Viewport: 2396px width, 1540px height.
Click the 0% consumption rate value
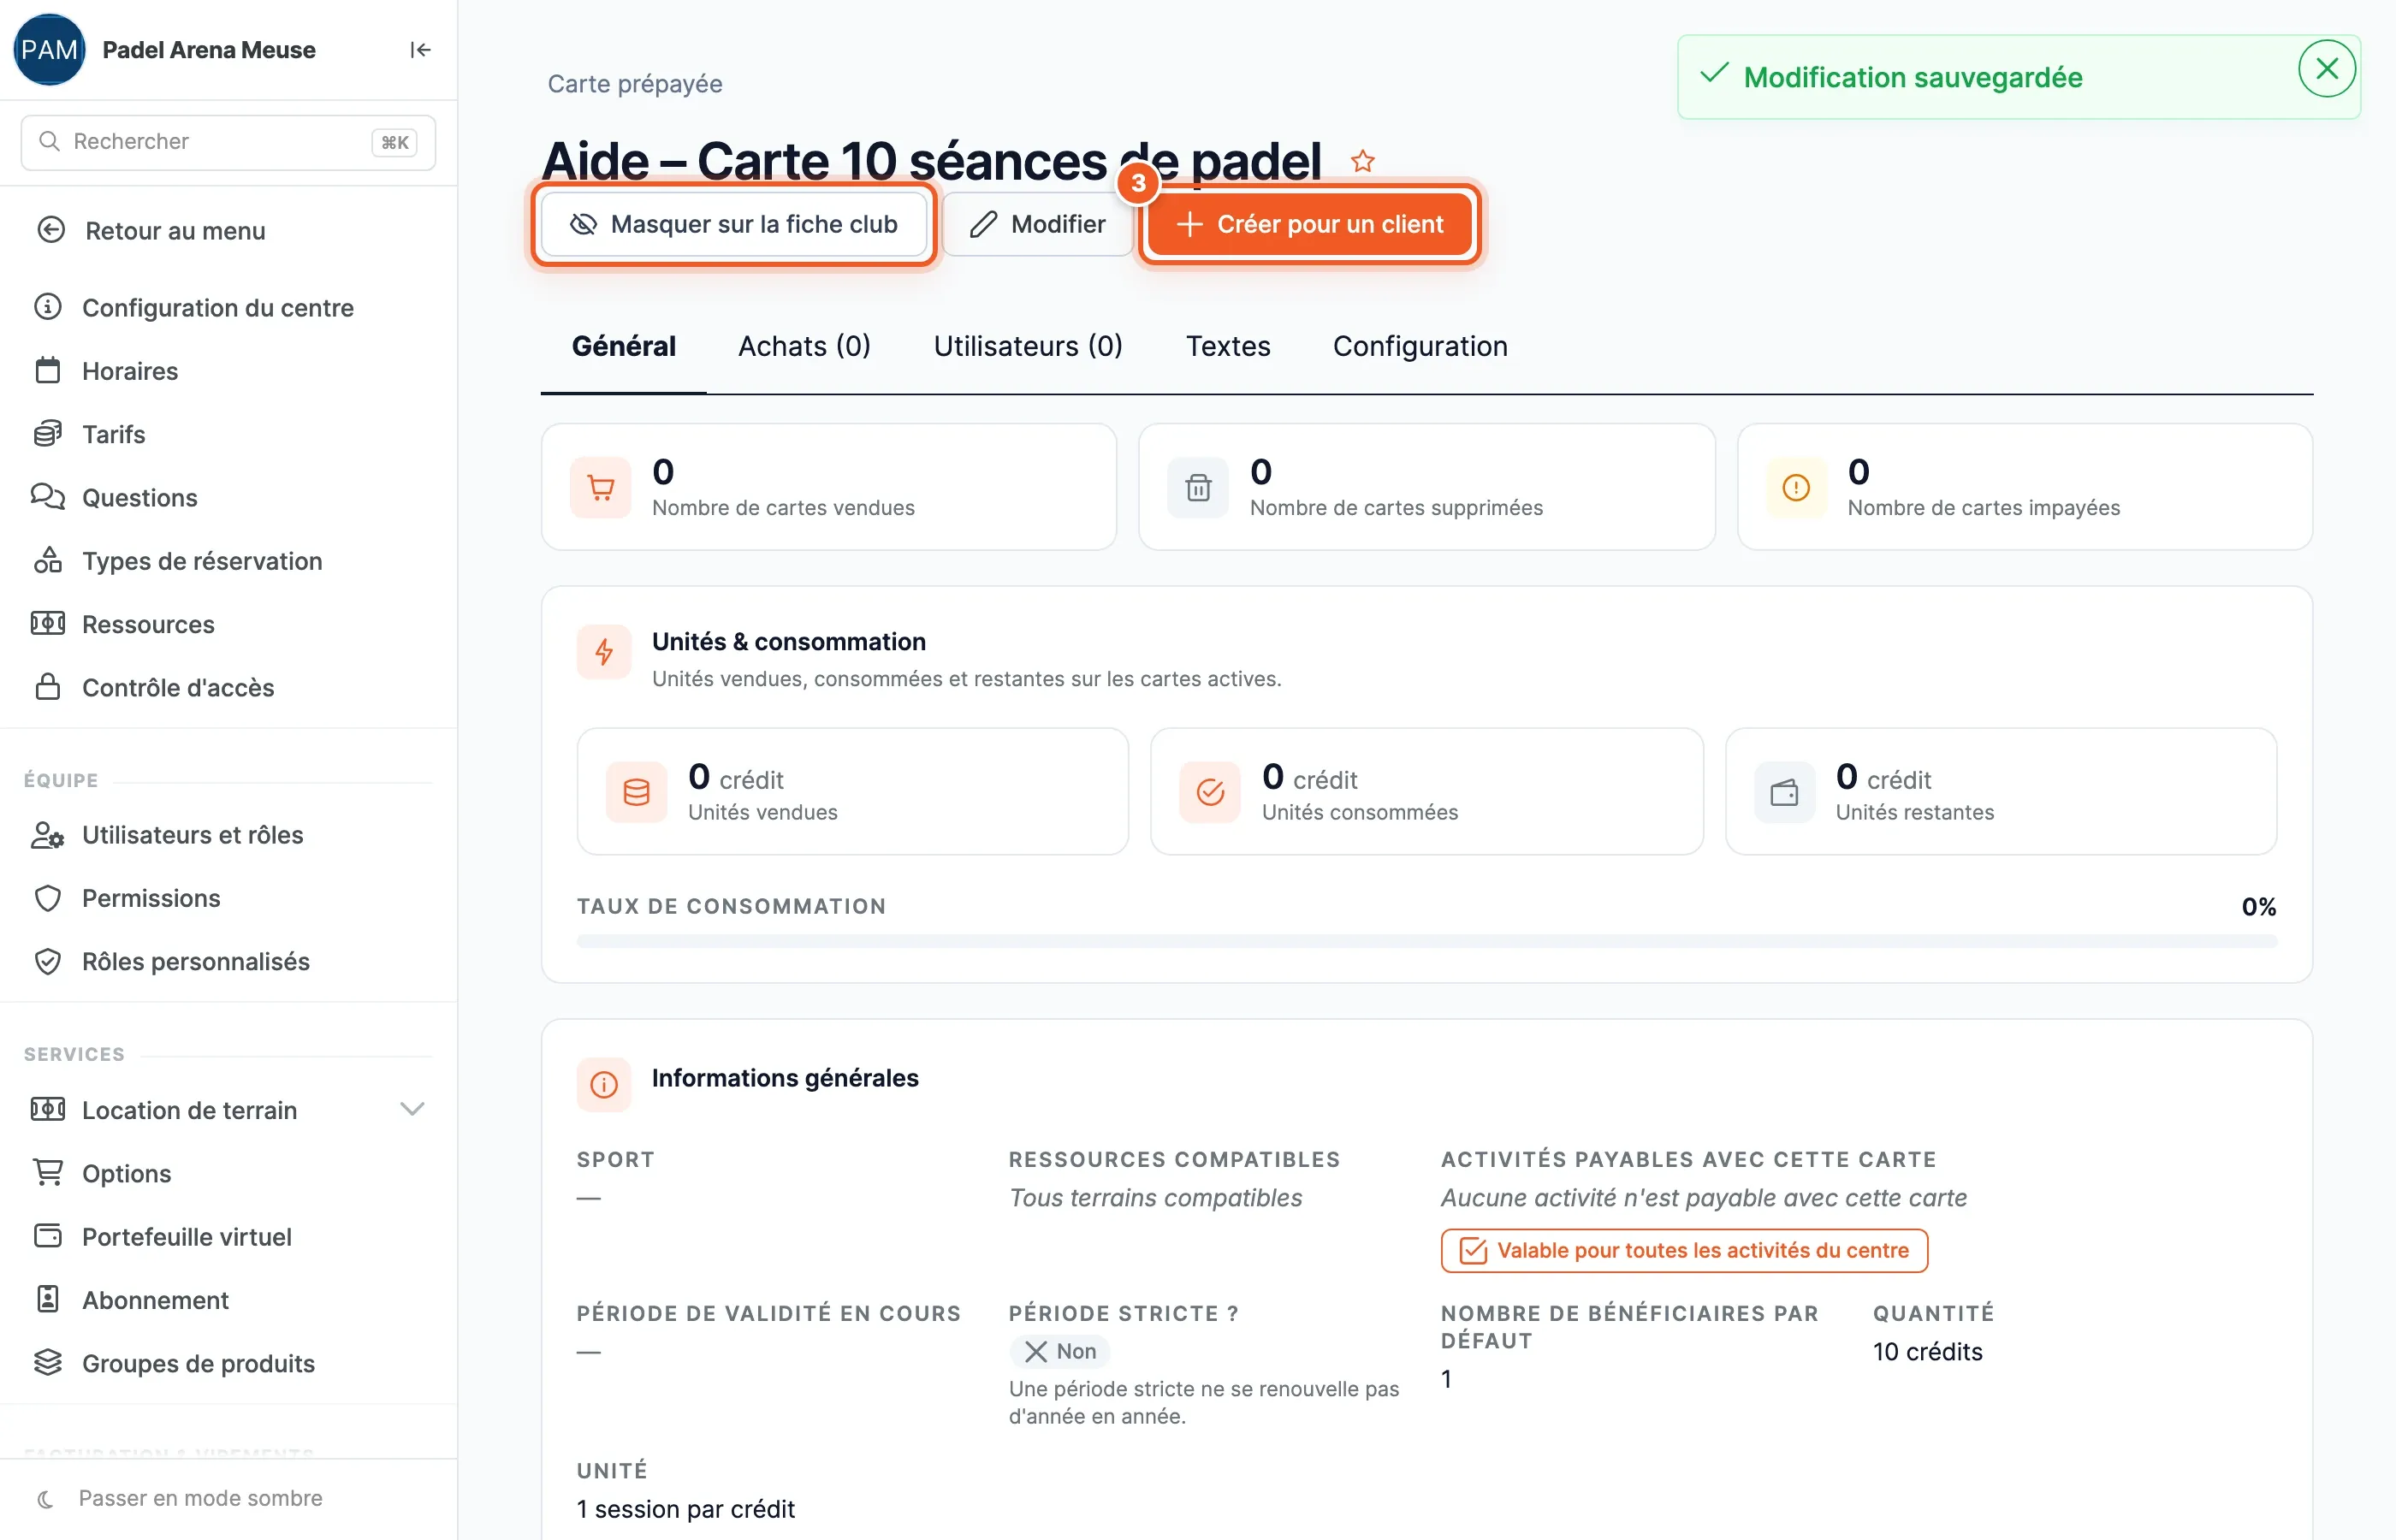pyautogui.click(x=2258, y=906)
